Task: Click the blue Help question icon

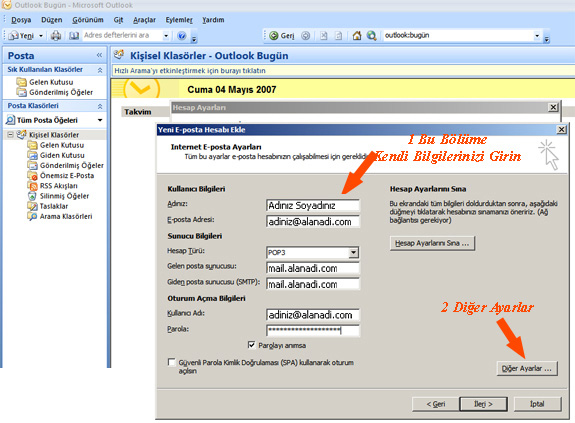Action: (182, 36)
